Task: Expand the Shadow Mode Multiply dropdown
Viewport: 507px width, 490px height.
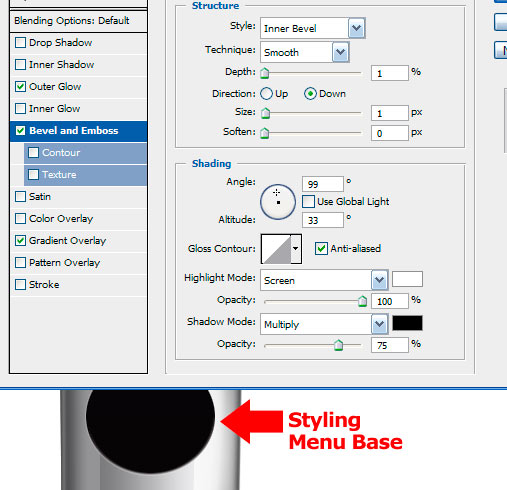Action: [x=324, y=324]
